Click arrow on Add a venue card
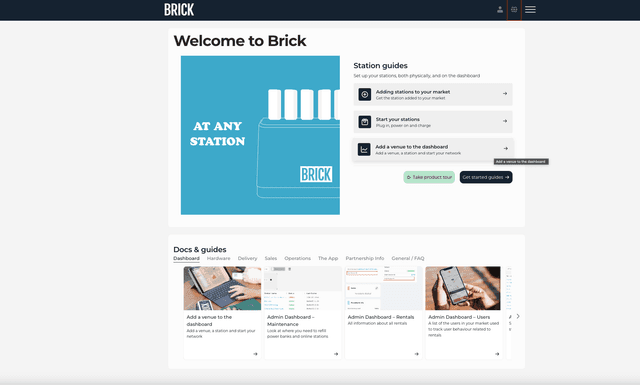This screenshot has height=385, width=640. coord(255,354)
